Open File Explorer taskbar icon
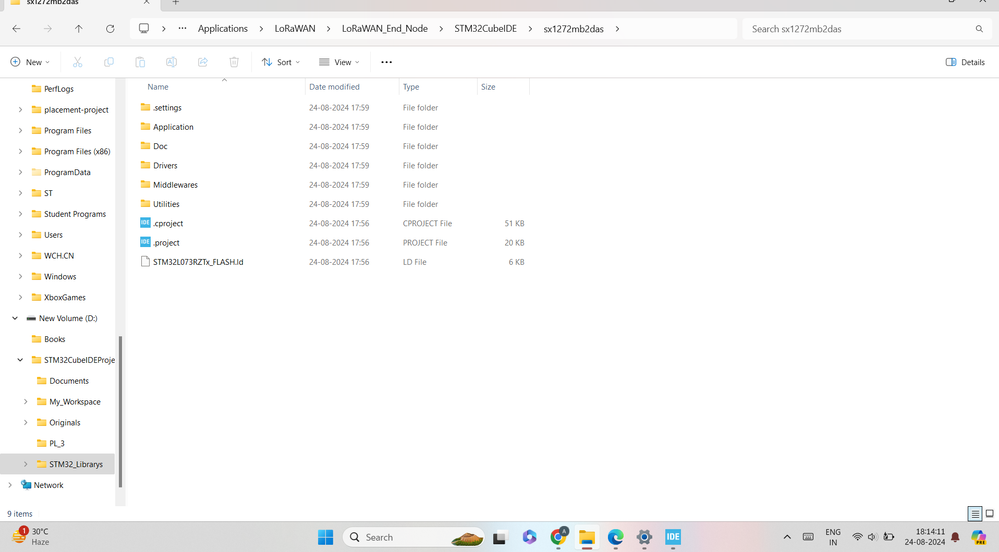Screen dimensions: 999x552 pos(586,537)
